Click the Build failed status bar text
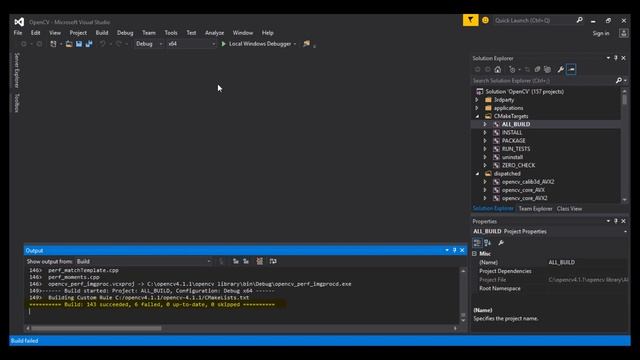Screen dimensions: 640x360 (x=24, y=341)
